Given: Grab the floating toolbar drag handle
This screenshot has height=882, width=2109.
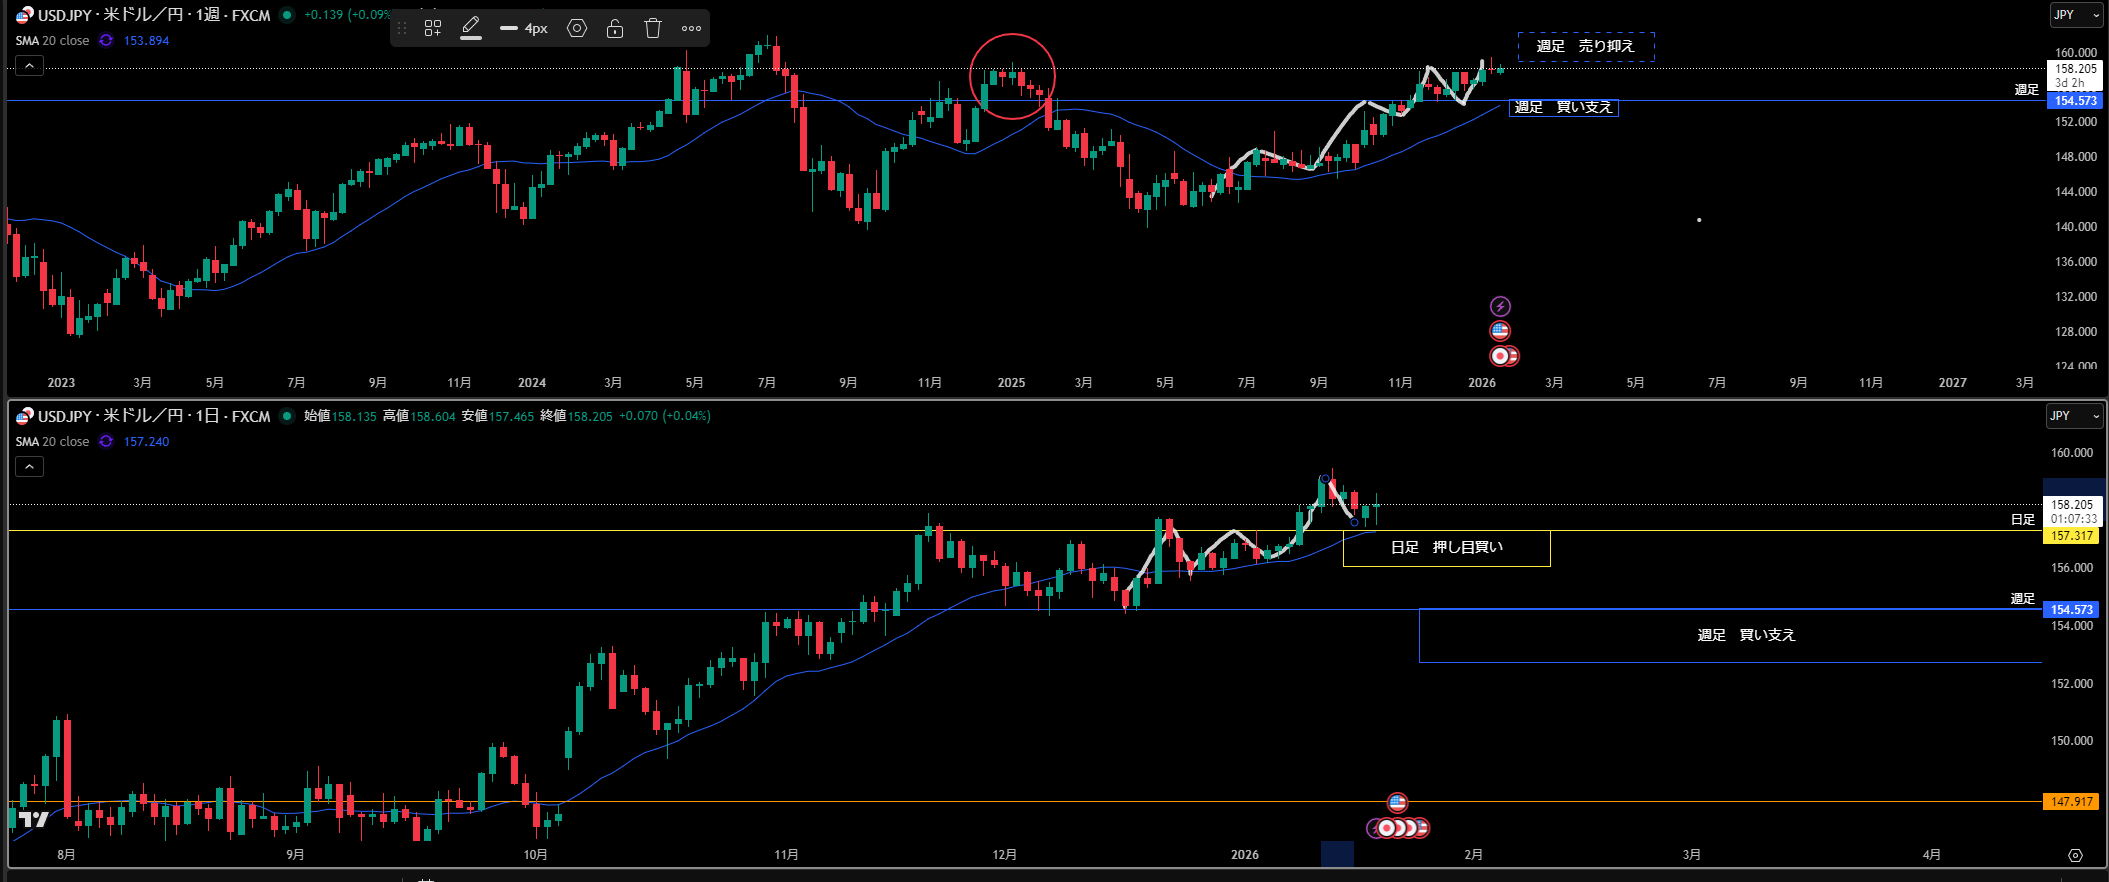Looking at the screenshot, I should coord(403,29).
